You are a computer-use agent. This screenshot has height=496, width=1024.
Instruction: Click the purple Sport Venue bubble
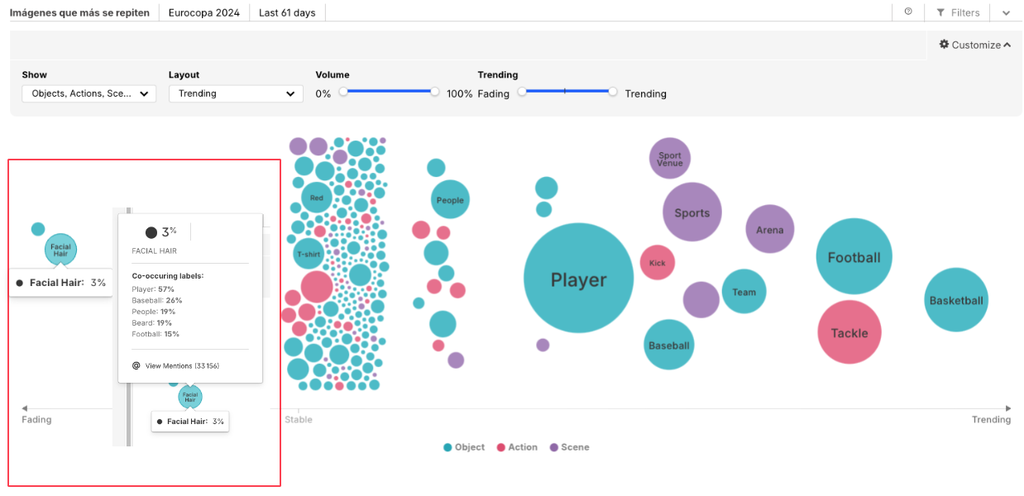click(670, 158)
